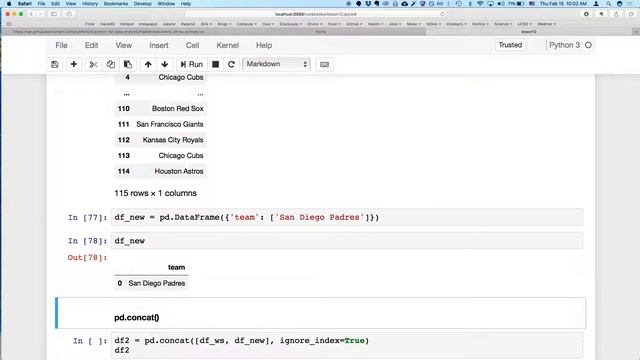This screenshot has height=360, width=640.
Task: Insert a cell below with plus icon
Action: [74, 64]
